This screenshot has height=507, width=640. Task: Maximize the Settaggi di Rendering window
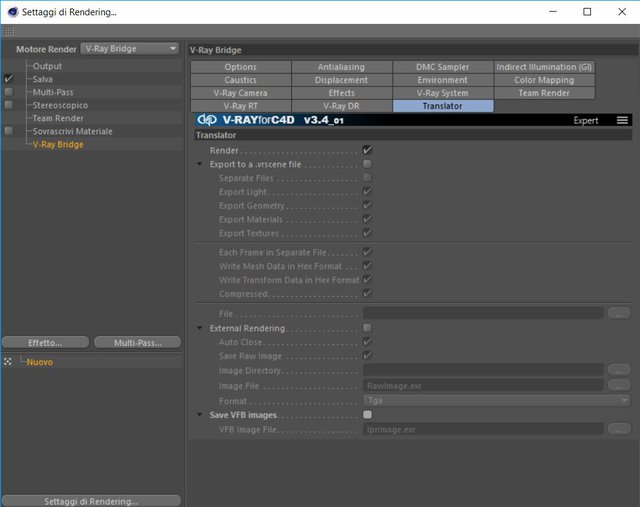(x=587, y=12)
